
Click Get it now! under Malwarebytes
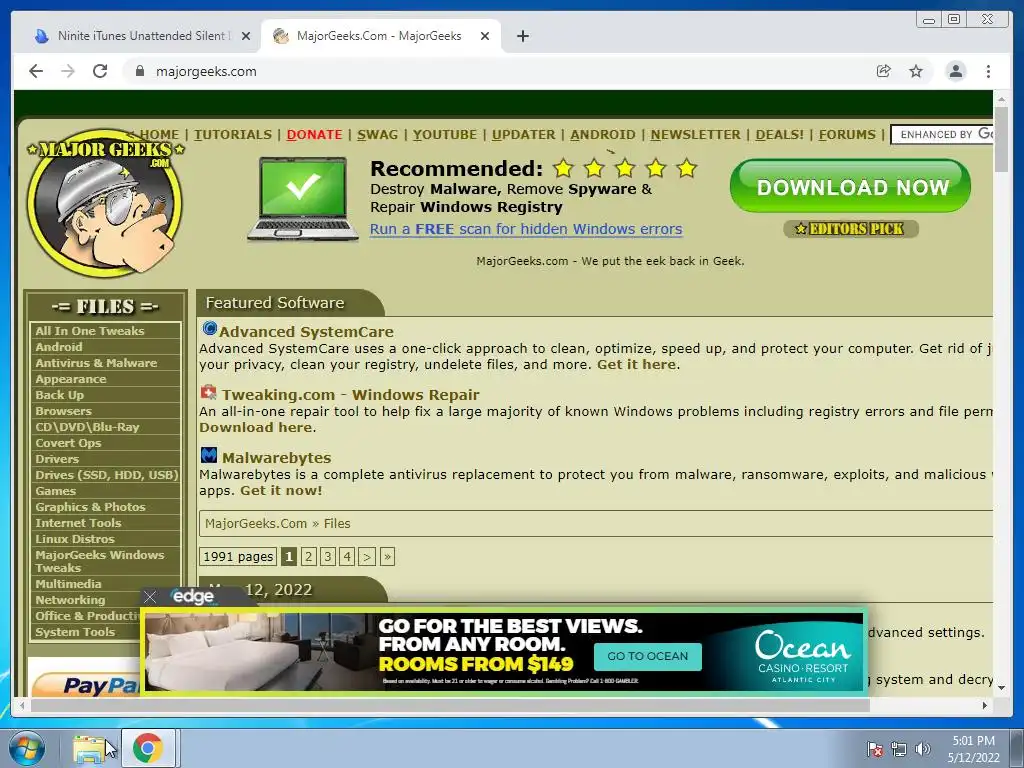(x=281, y=490)
